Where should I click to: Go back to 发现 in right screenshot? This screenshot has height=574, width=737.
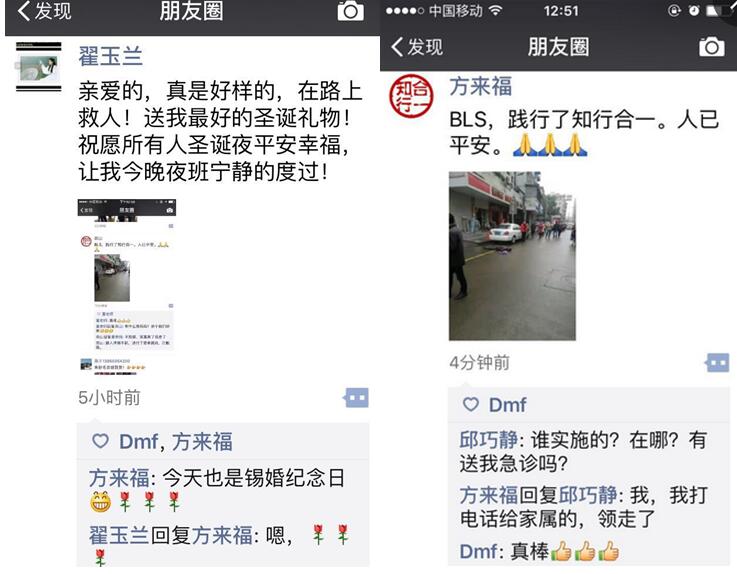click(417, 47)
